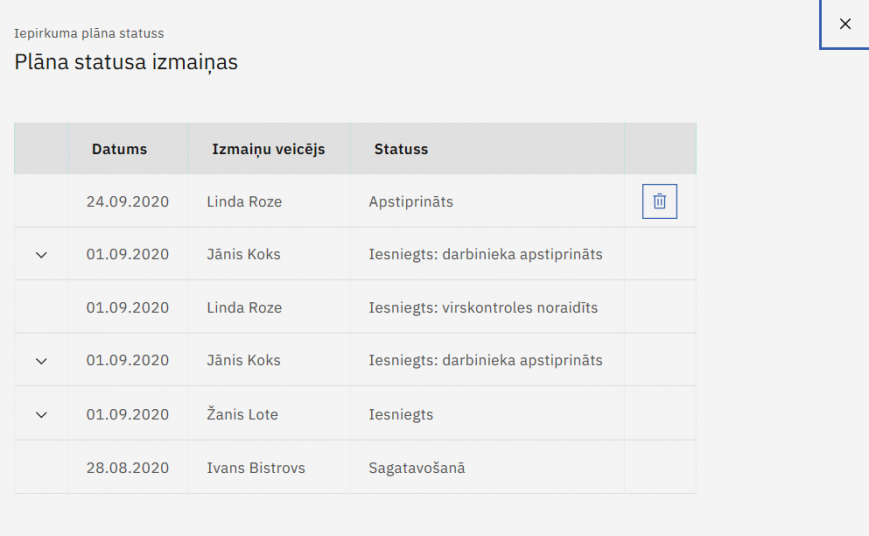Viewport: 869px width, 536px height.
Task: Click Linda Roze in the Apstiprināts row
Action: click(244, 202)
